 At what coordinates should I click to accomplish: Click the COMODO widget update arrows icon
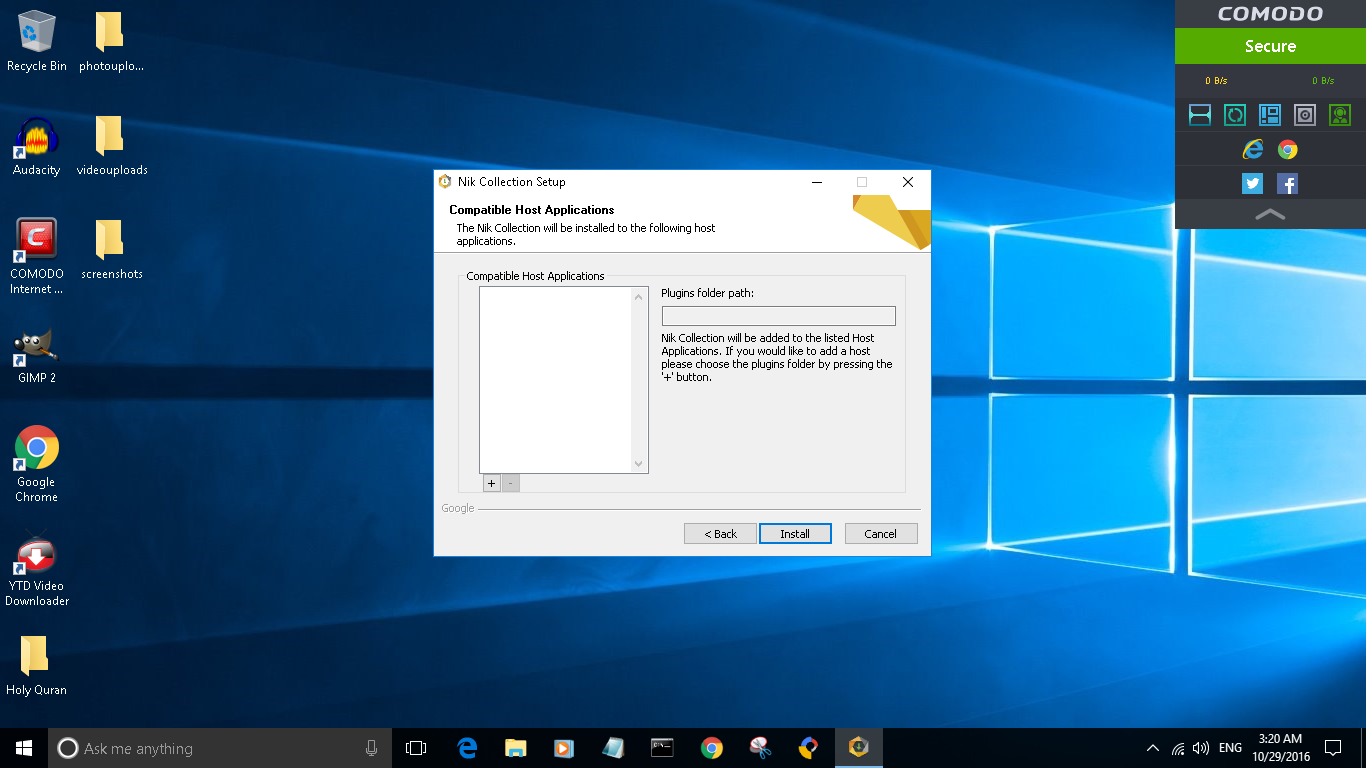pos(1235,115)
